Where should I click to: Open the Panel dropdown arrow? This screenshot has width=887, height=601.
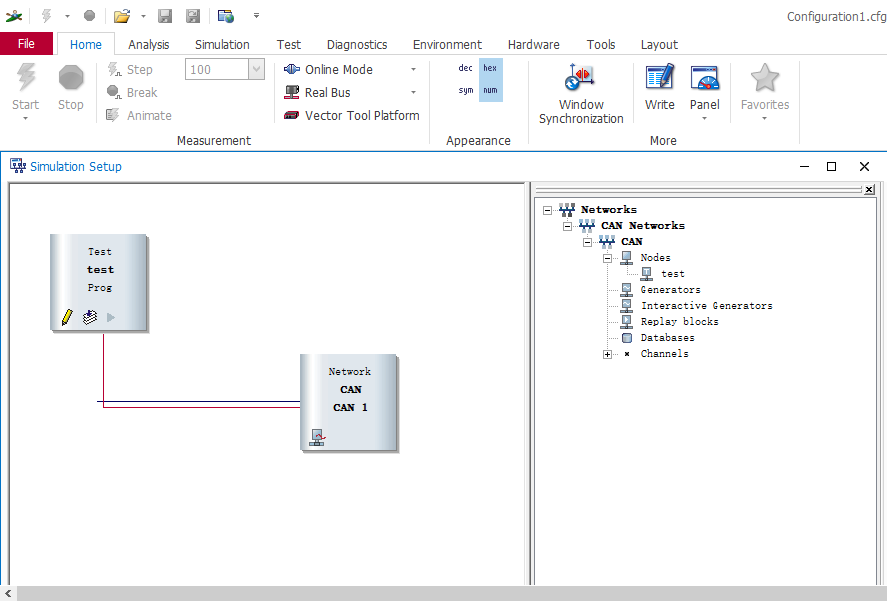point(704,118)
